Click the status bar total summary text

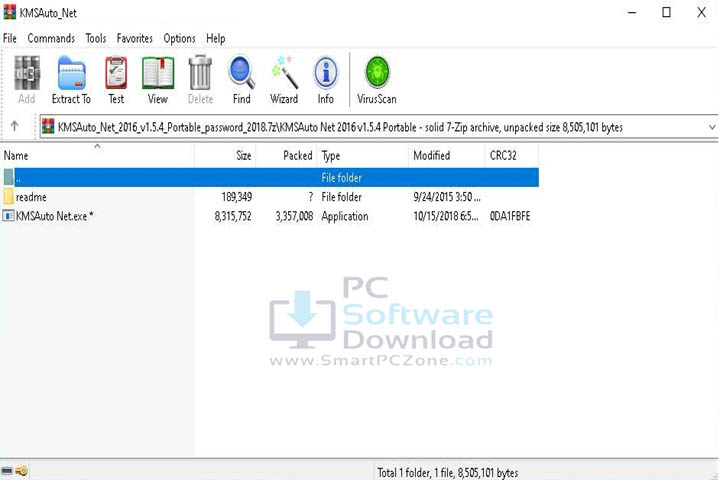[448, 472]
